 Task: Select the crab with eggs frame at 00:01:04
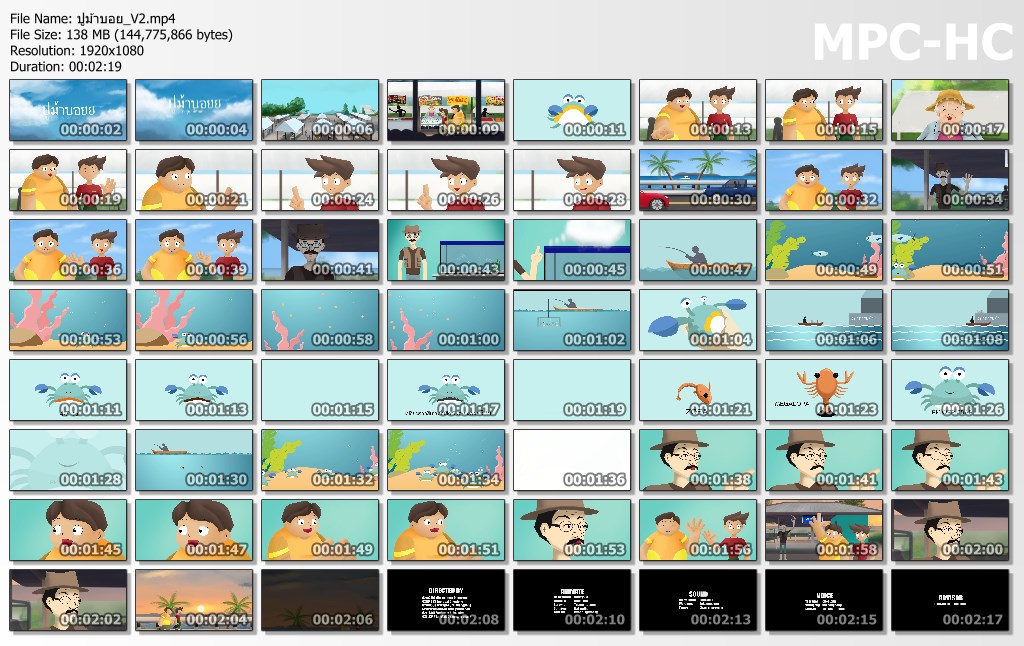pyautogui.click(x=698, y=321)
